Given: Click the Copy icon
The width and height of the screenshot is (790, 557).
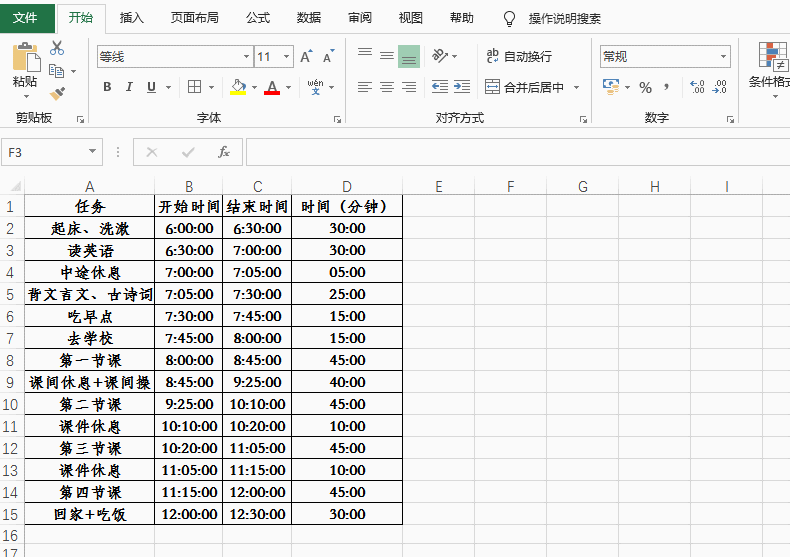Looking at the screenshot, I should (x=56, y=71).
